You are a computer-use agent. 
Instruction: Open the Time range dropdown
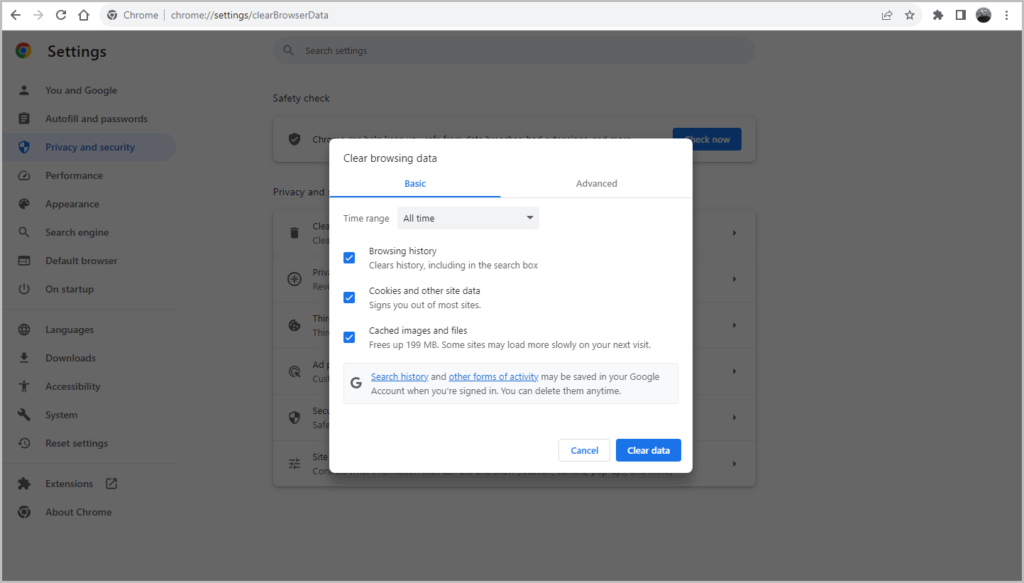coord(468,218)
